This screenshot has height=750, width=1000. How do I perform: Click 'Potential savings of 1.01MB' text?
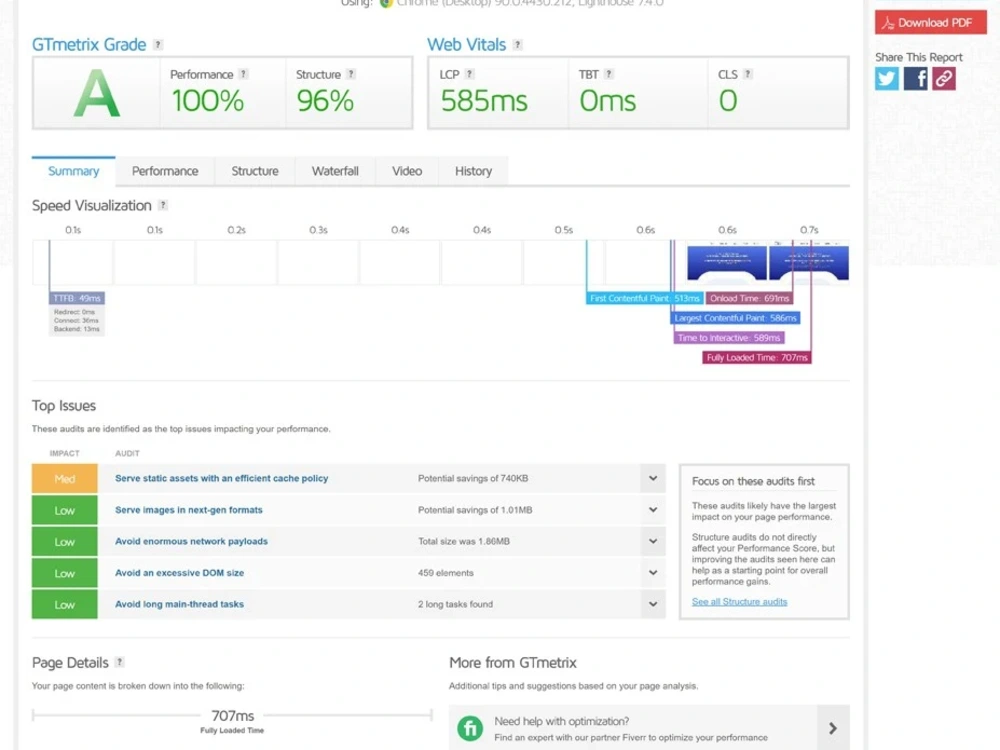point(474,510)
